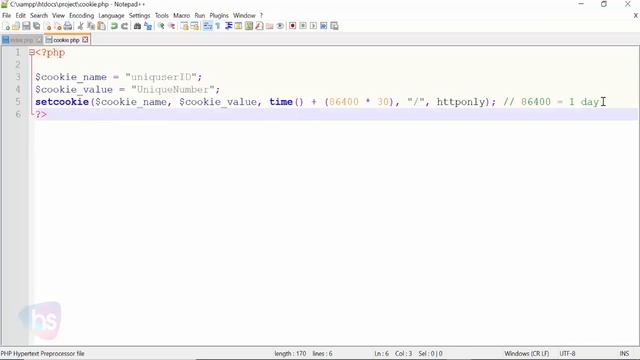Click the Redo toolbar icon

pos(124,26)
